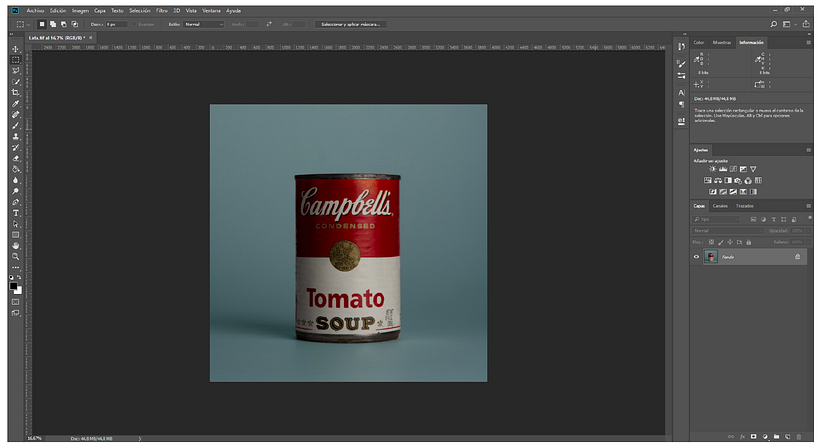Select the Crop tool
This screenshot has height=448, width=820.
tap(16, 93)
